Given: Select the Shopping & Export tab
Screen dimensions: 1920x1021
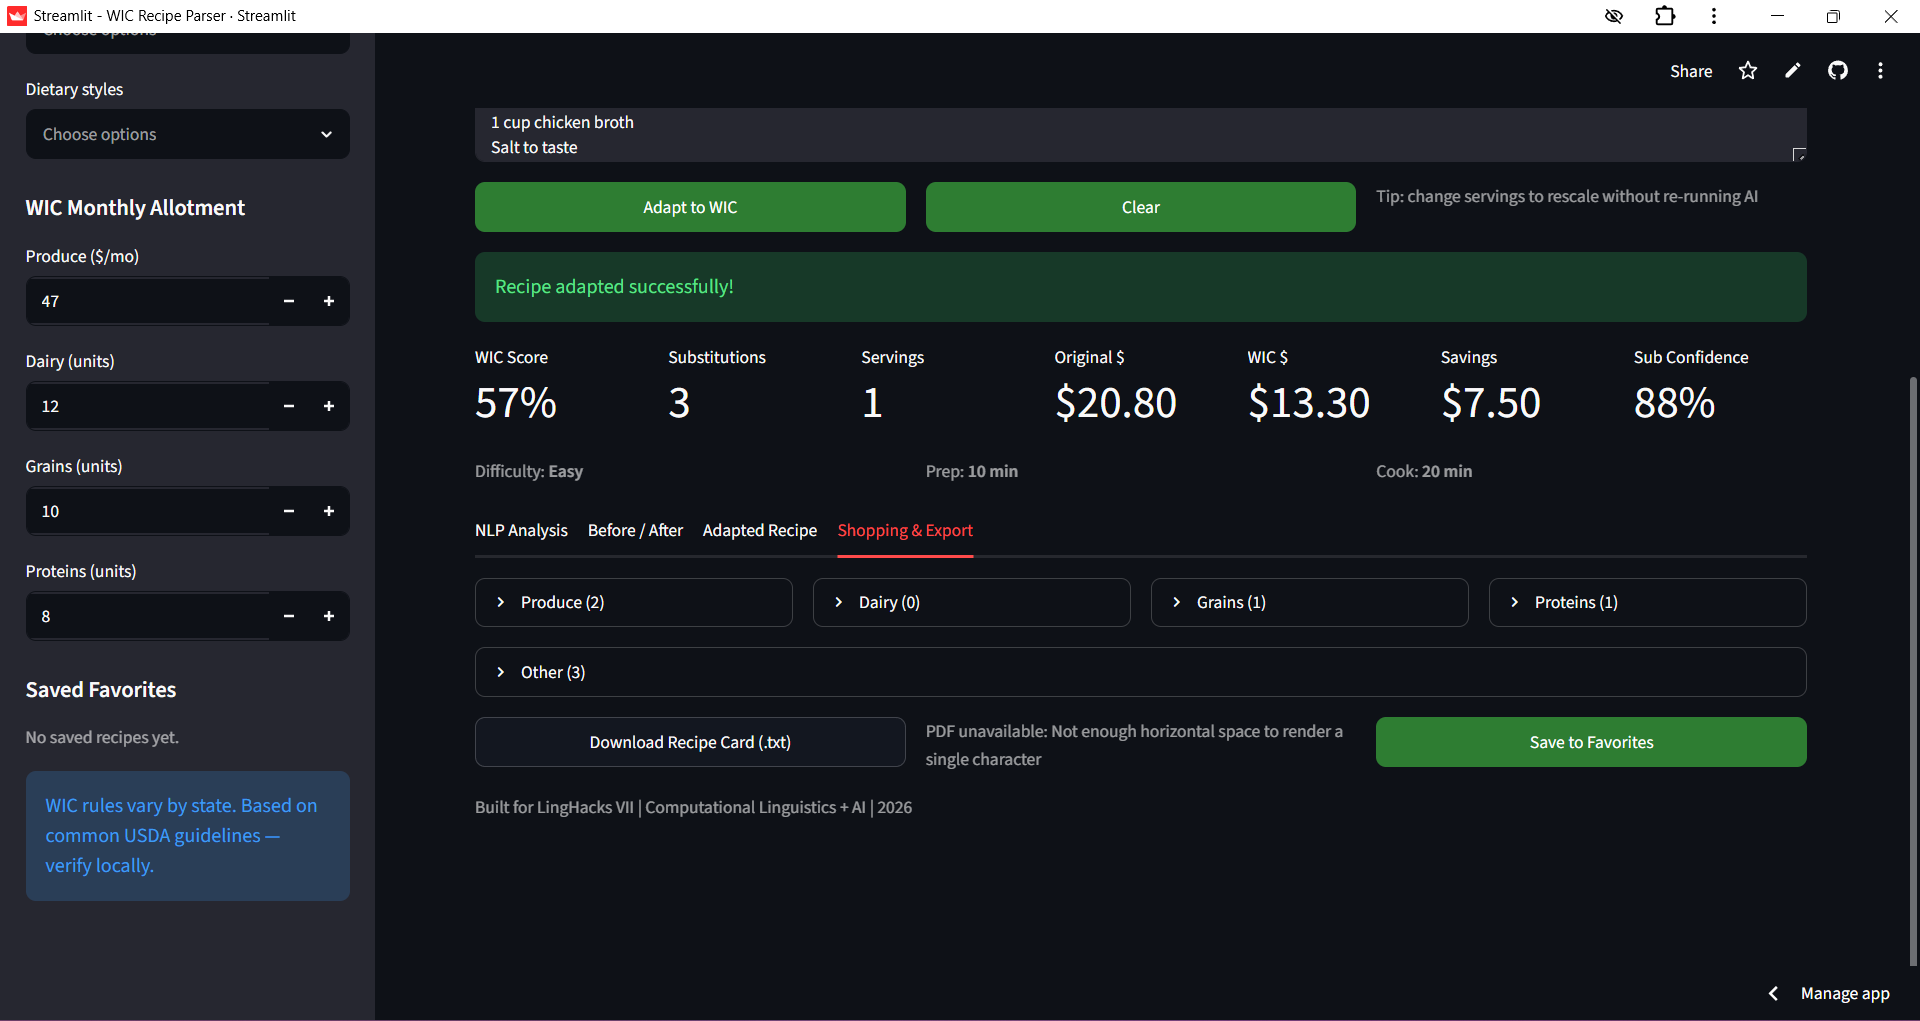Looking at the screenshot, I should pos(905,531).
